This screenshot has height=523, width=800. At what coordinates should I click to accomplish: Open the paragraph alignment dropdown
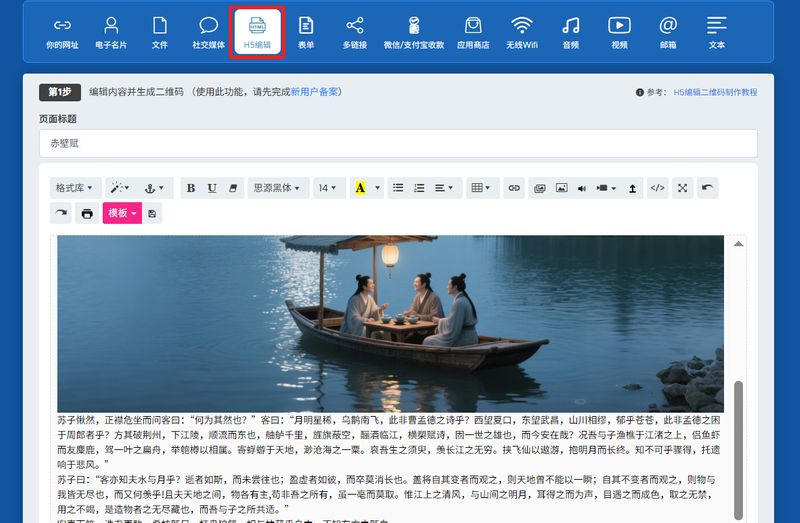coord(444,188)
